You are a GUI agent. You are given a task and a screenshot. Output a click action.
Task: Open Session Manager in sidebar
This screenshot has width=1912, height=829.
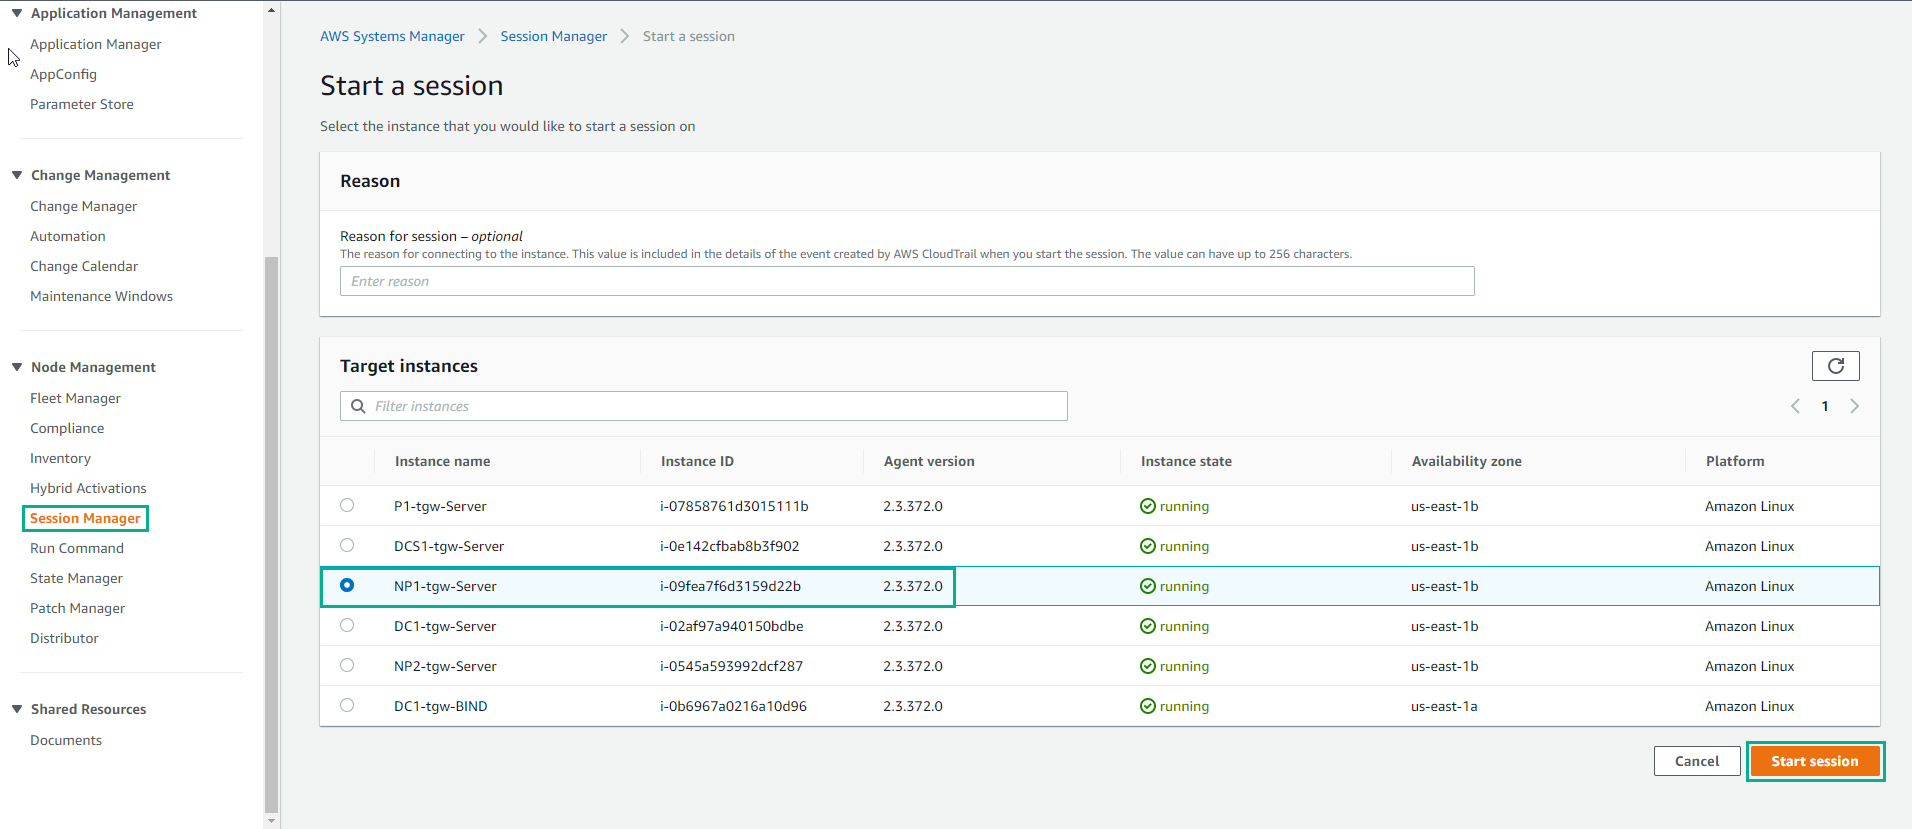click(85, 518)
